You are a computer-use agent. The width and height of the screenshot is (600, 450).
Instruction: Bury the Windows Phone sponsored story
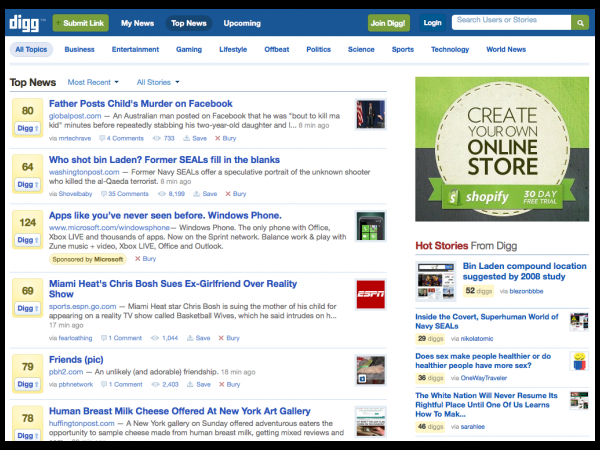145,259
